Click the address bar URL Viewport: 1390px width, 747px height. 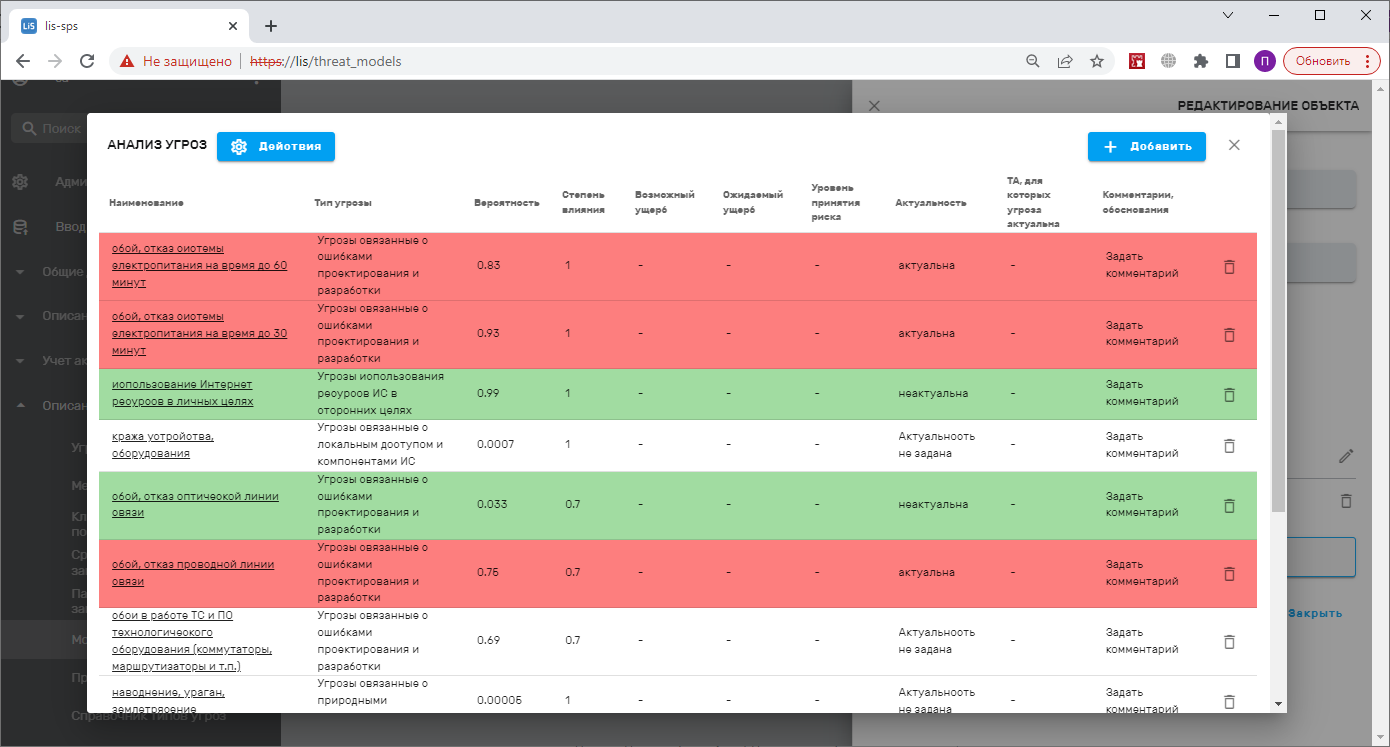pos(325,61)
